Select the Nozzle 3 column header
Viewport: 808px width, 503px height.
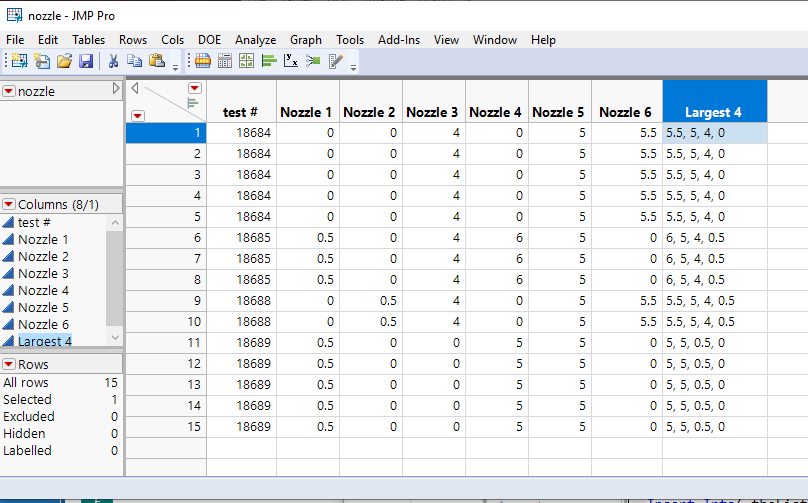[432, 112]
